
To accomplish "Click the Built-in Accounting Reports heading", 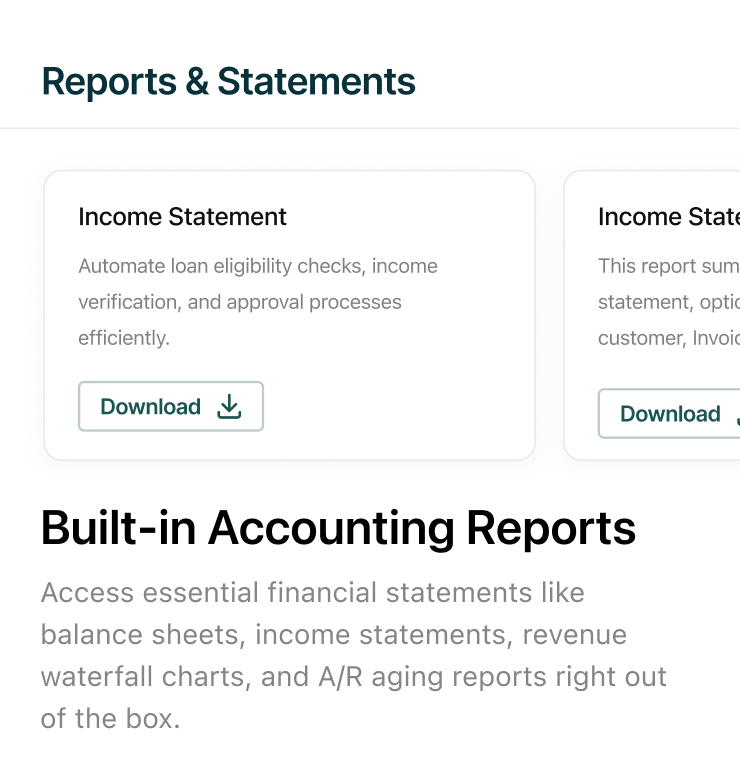I will tap(338, 528).
